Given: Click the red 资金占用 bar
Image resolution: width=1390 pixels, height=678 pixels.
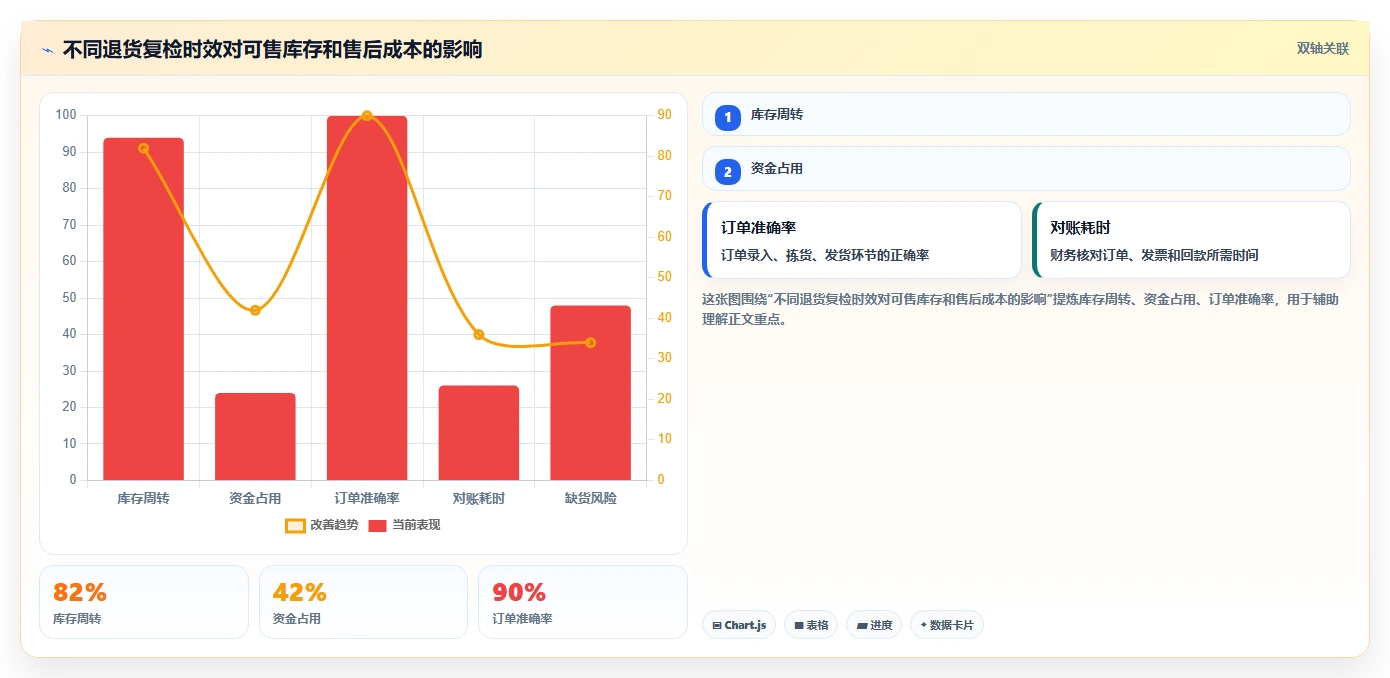Looking at the screenshot, I should coord(255,437).
